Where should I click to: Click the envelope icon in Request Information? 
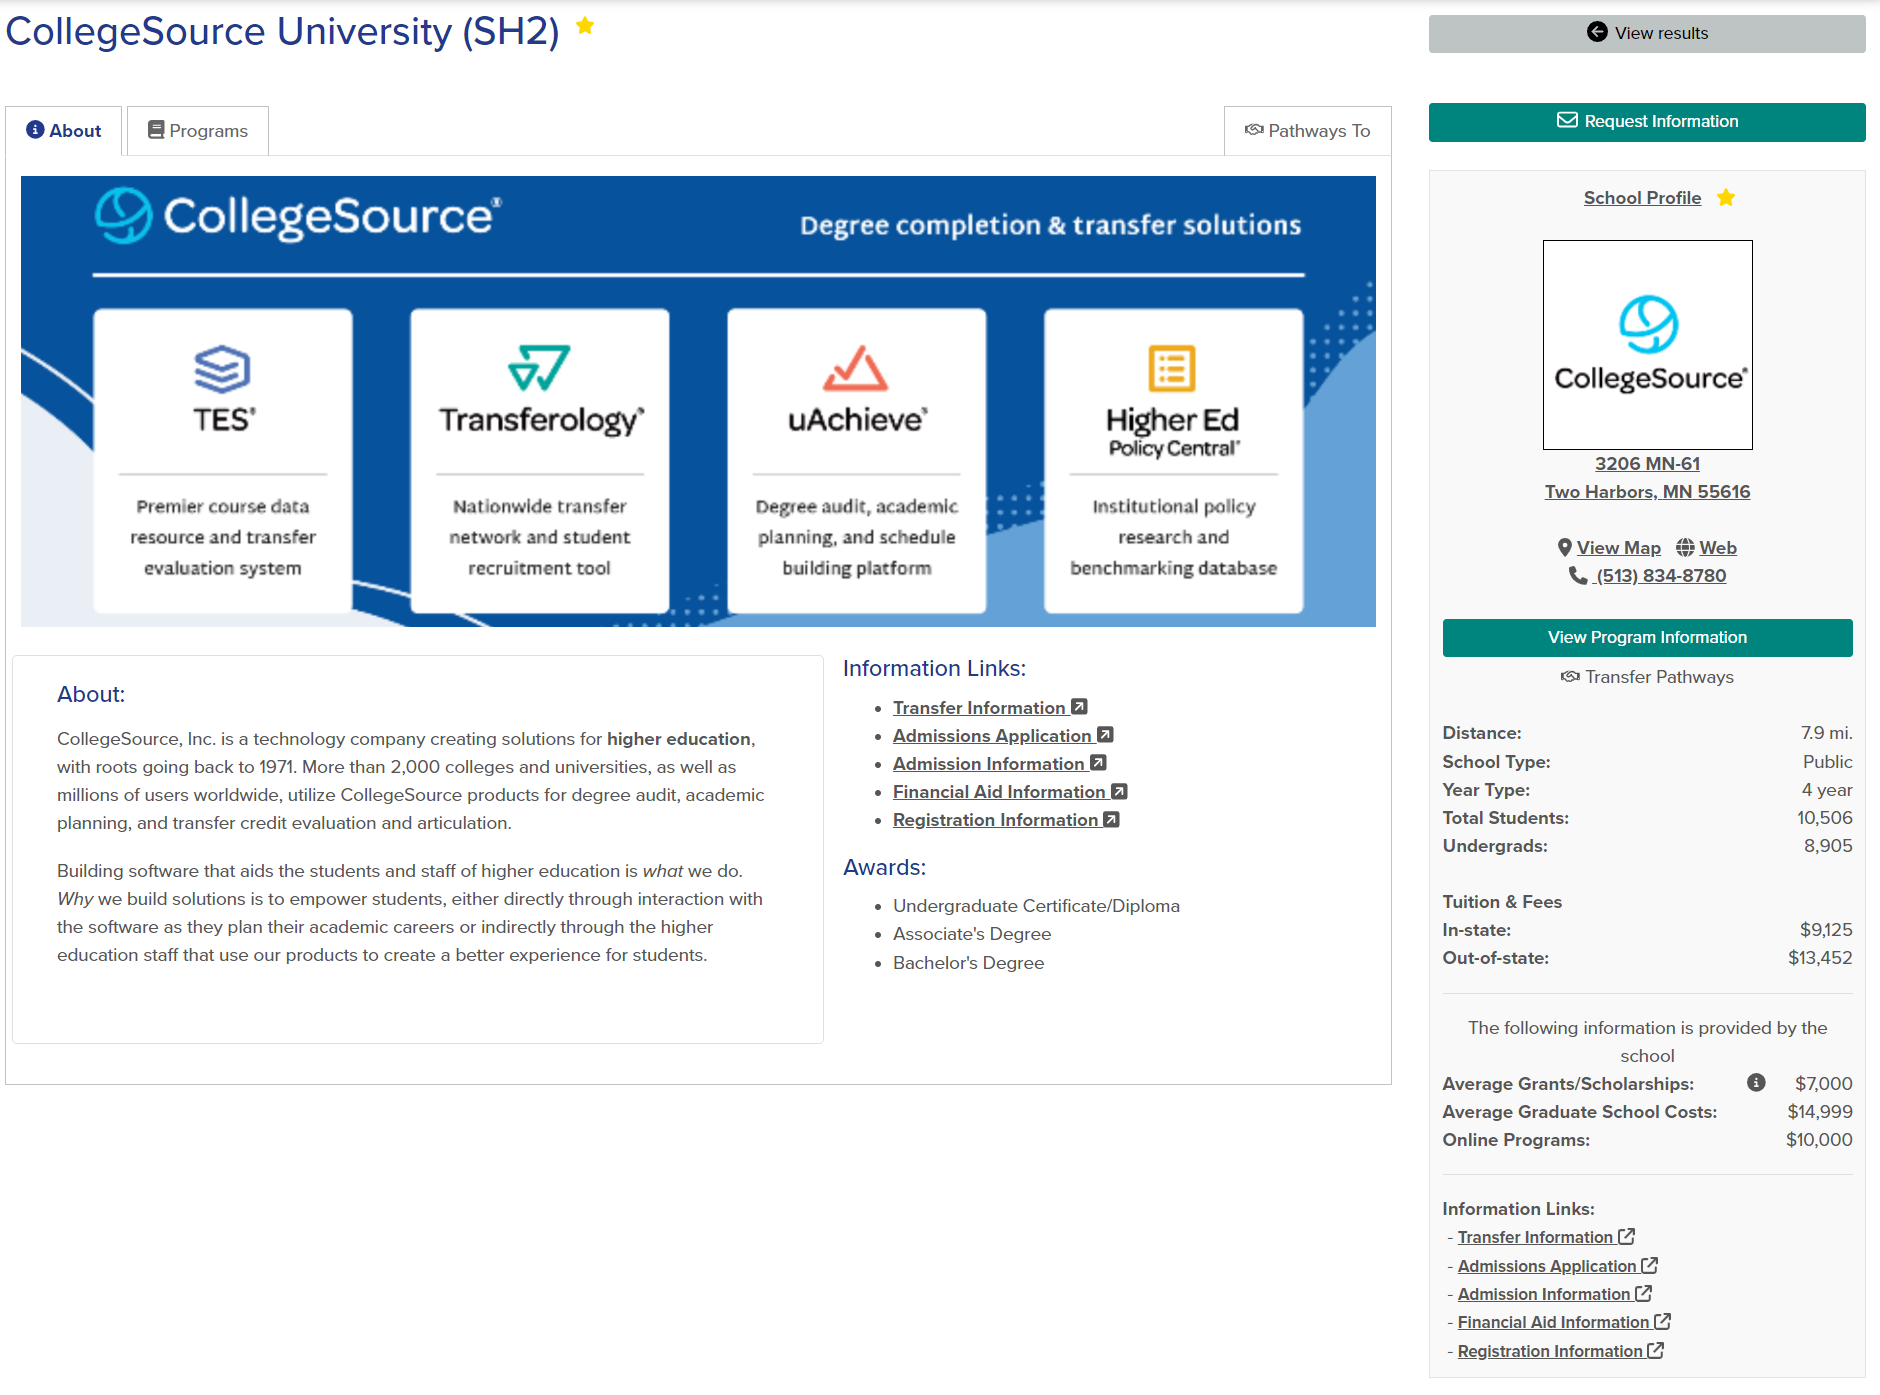coord(1567,120)
